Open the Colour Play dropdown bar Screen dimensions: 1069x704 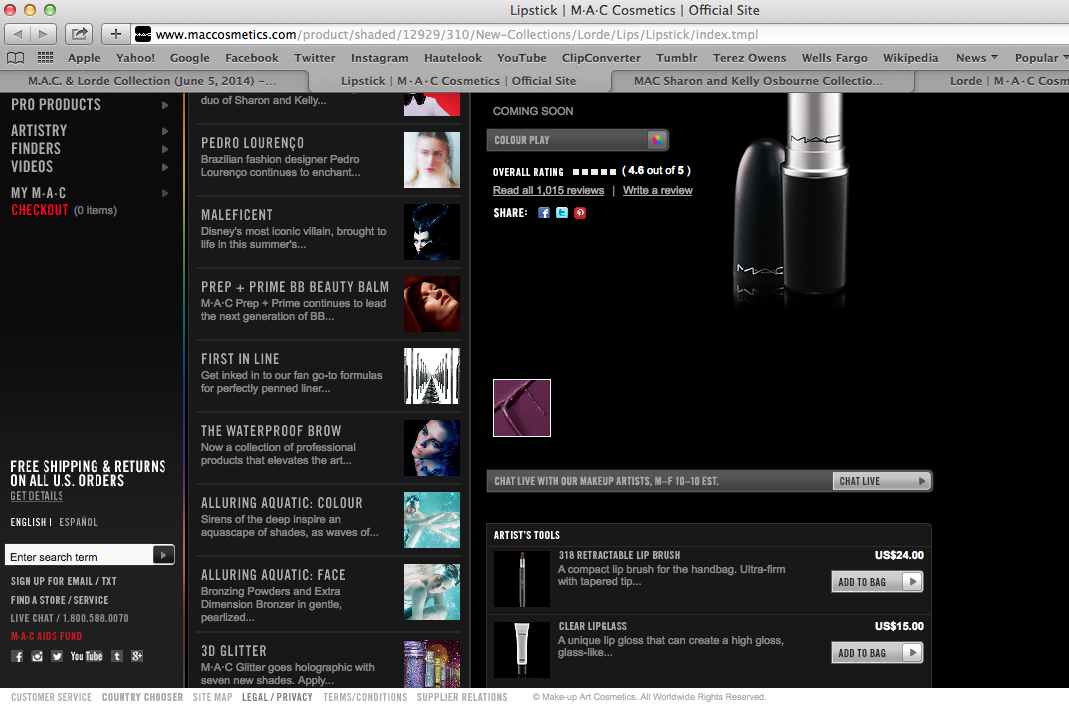(x=577, y=140)
